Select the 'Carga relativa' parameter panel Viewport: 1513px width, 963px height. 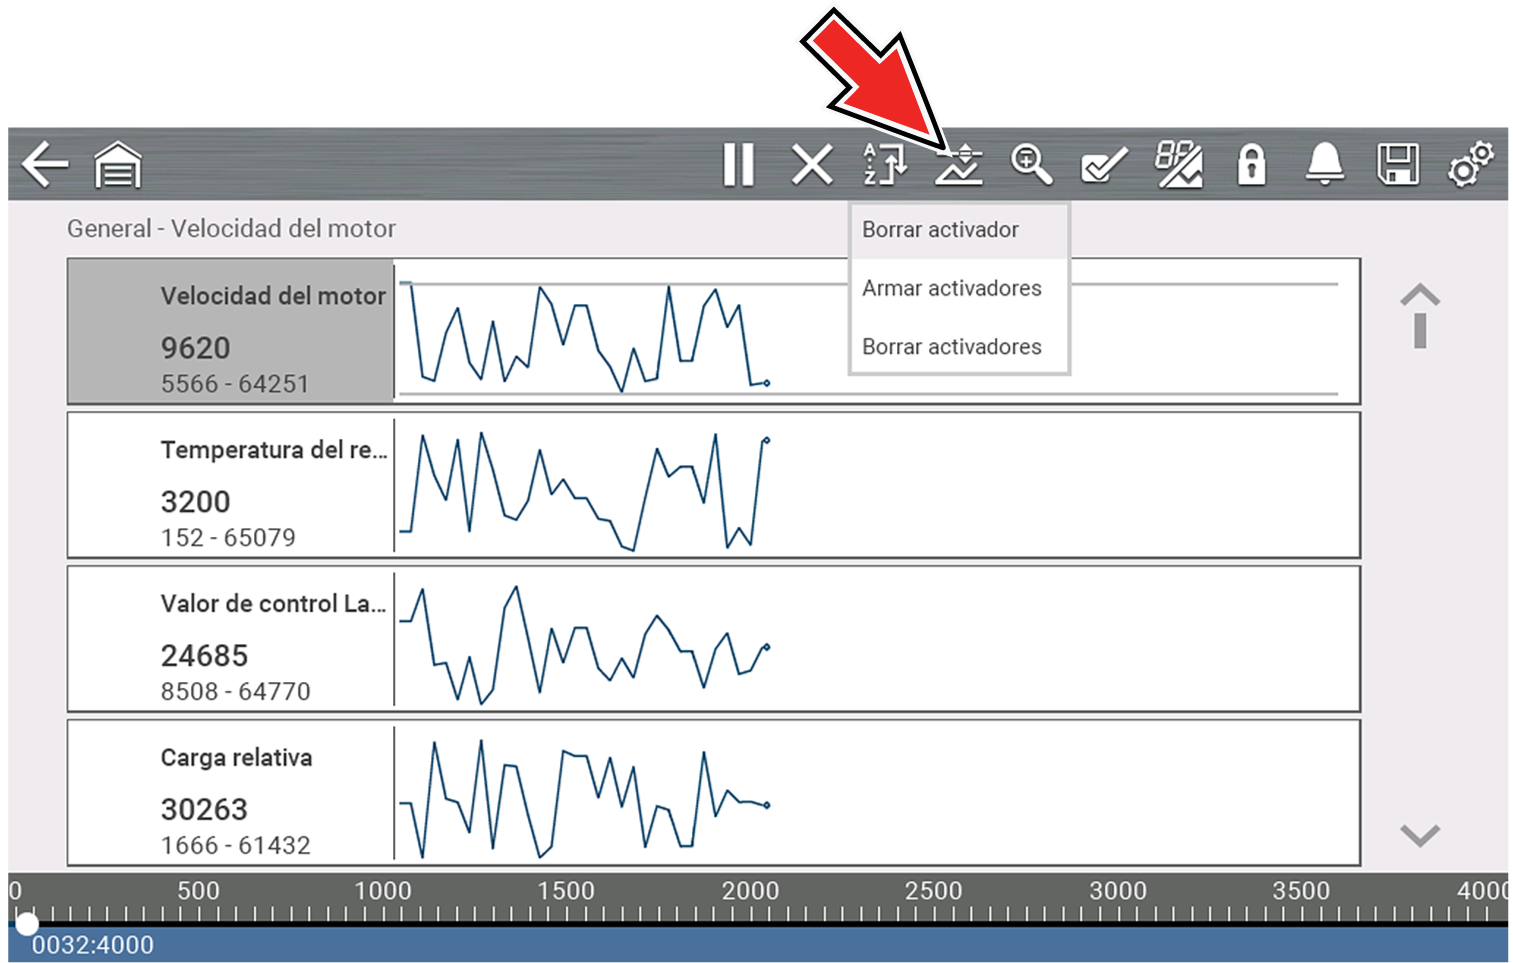231,793
